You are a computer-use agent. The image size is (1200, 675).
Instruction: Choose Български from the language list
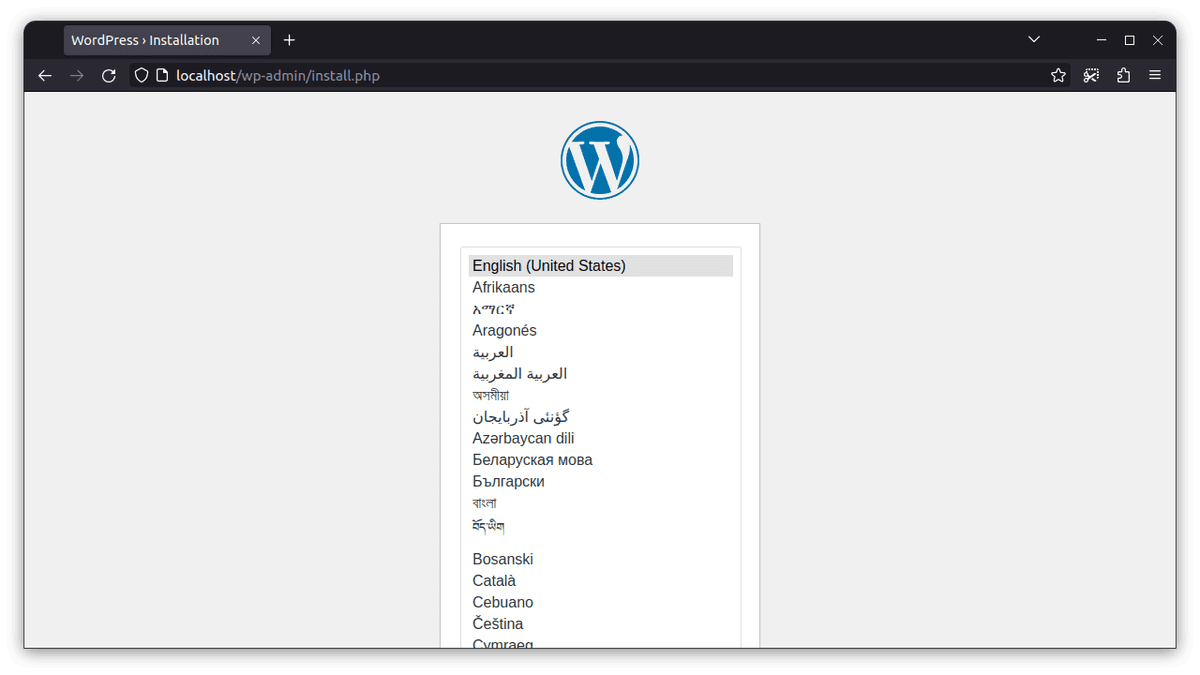(x=508, y=481)
